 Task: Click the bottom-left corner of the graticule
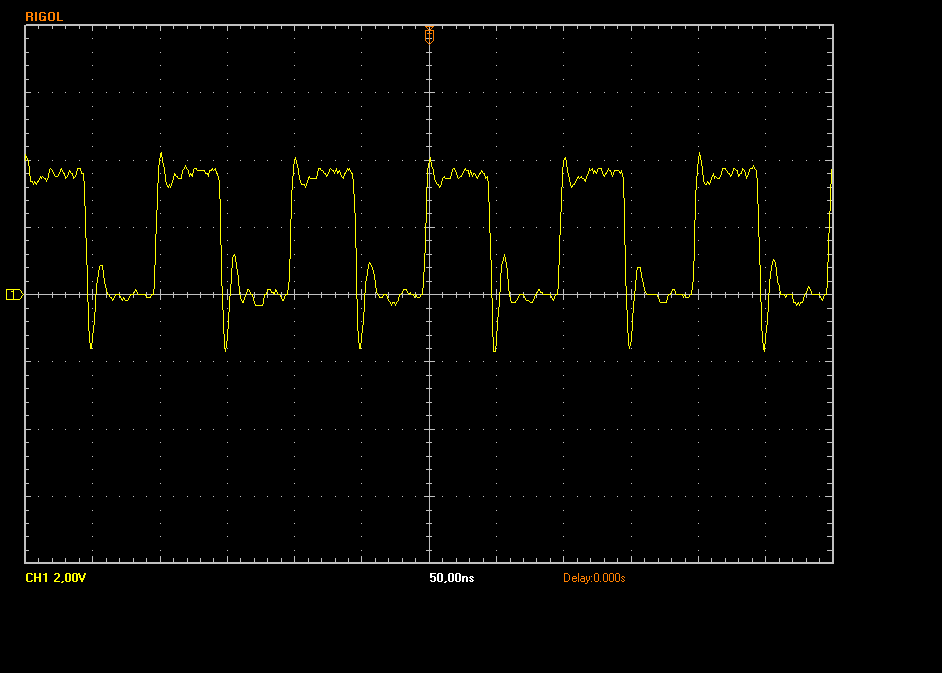25,562
